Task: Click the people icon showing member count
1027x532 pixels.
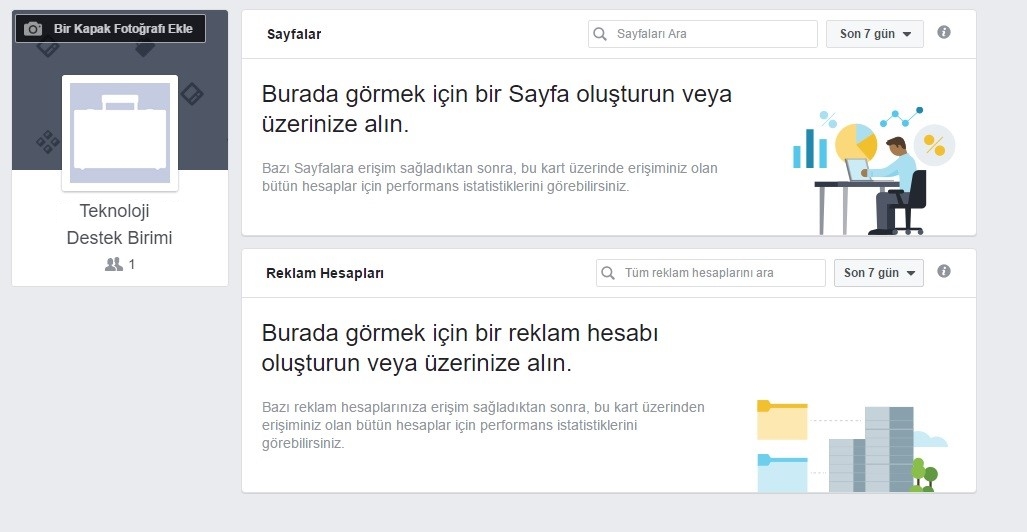Action: tap(114, 264)
